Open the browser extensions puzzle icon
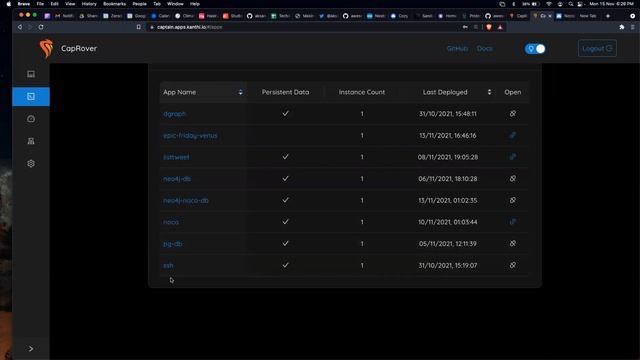This screenshot has width=640, height=360. [x=622, y=27]
